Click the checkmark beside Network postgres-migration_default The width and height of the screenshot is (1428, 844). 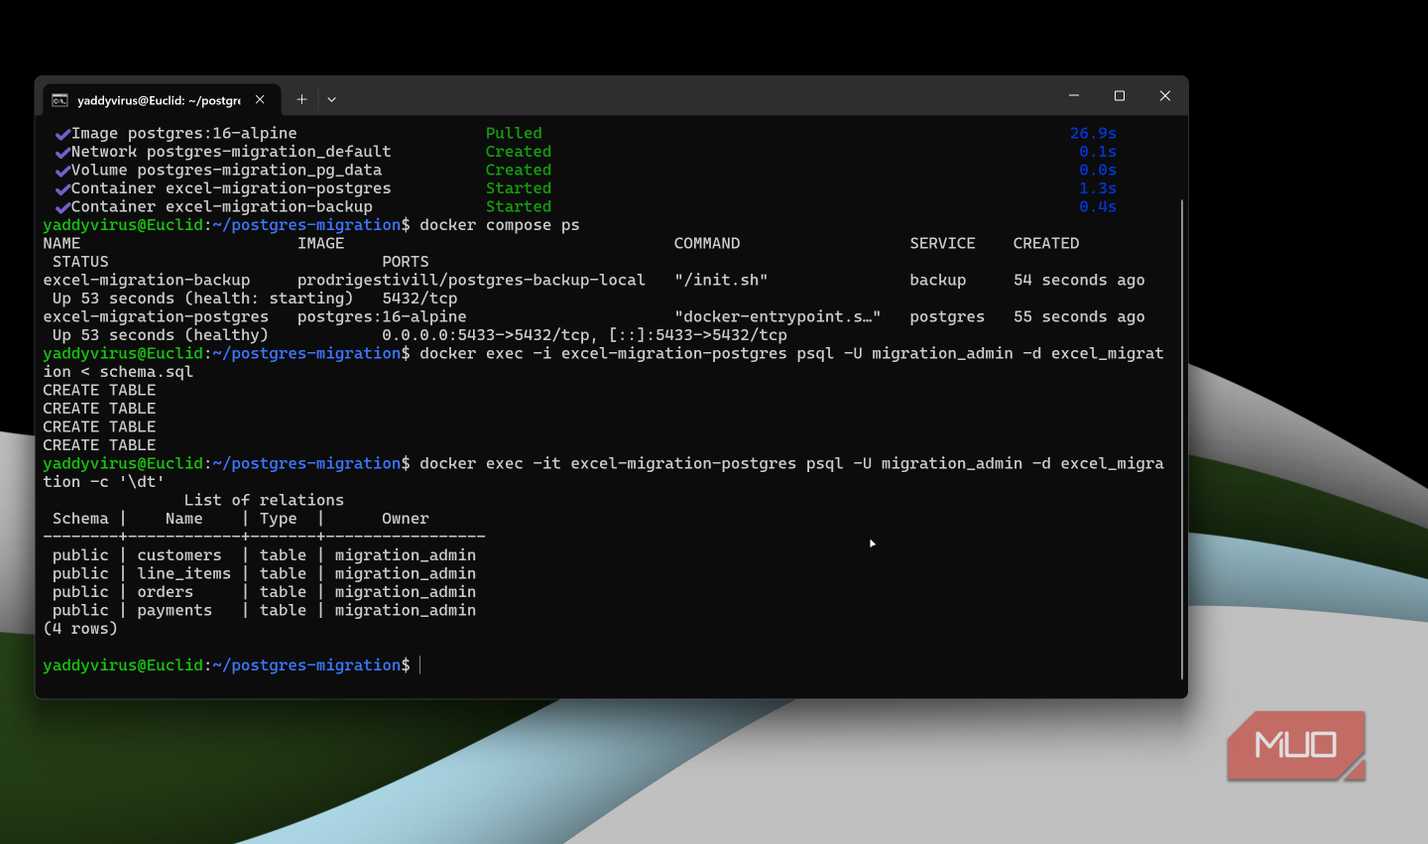tap(62, 152)
